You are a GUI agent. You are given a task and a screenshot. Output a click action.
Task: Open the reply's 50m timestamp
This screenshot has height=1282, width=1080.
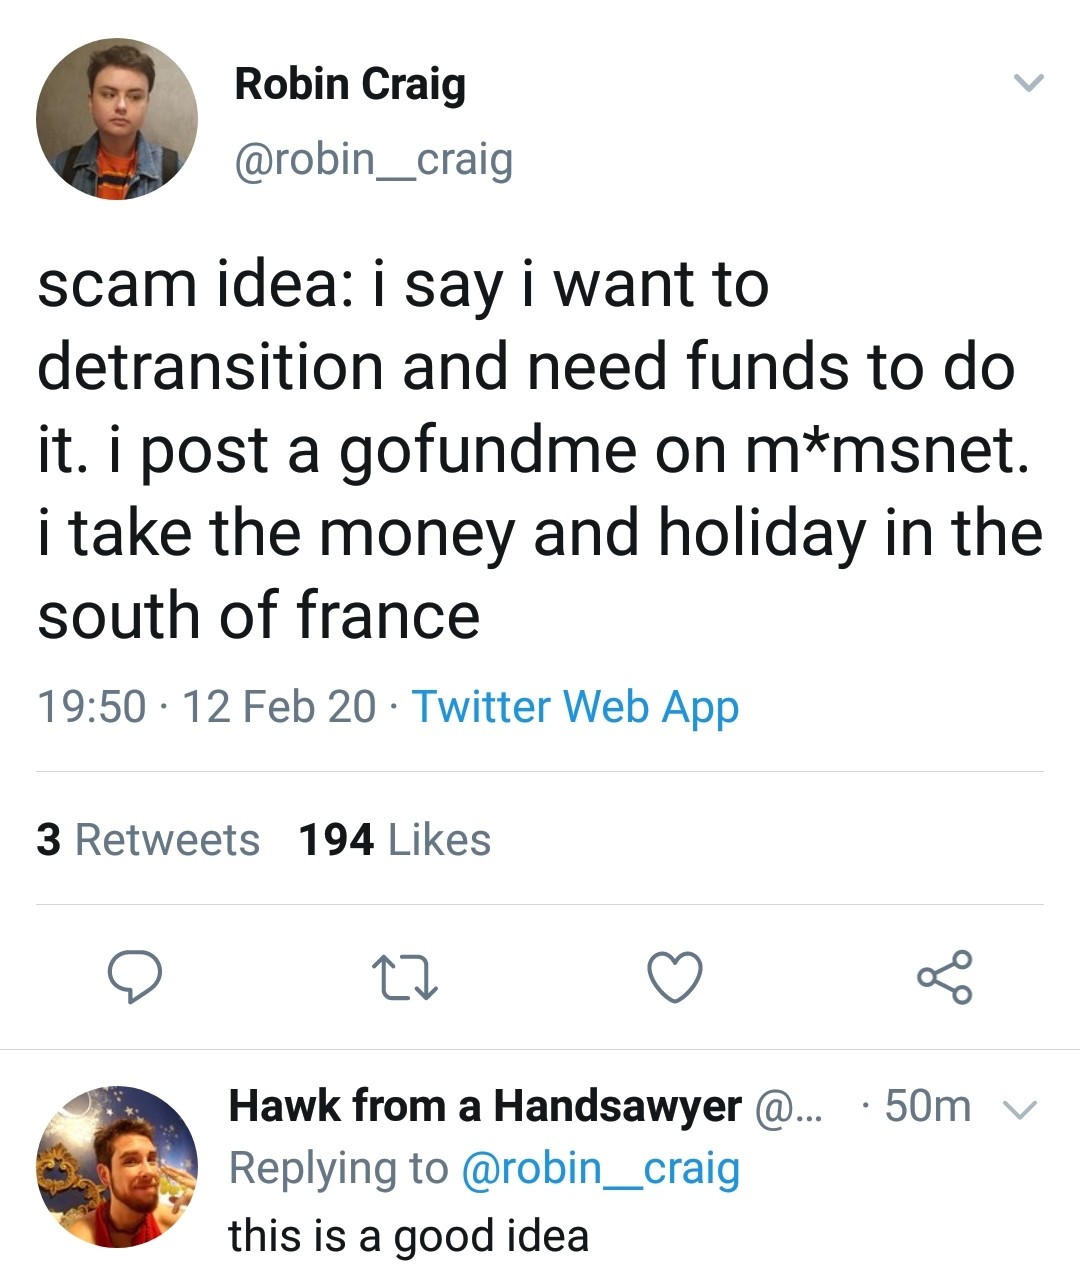[927, 1106]
